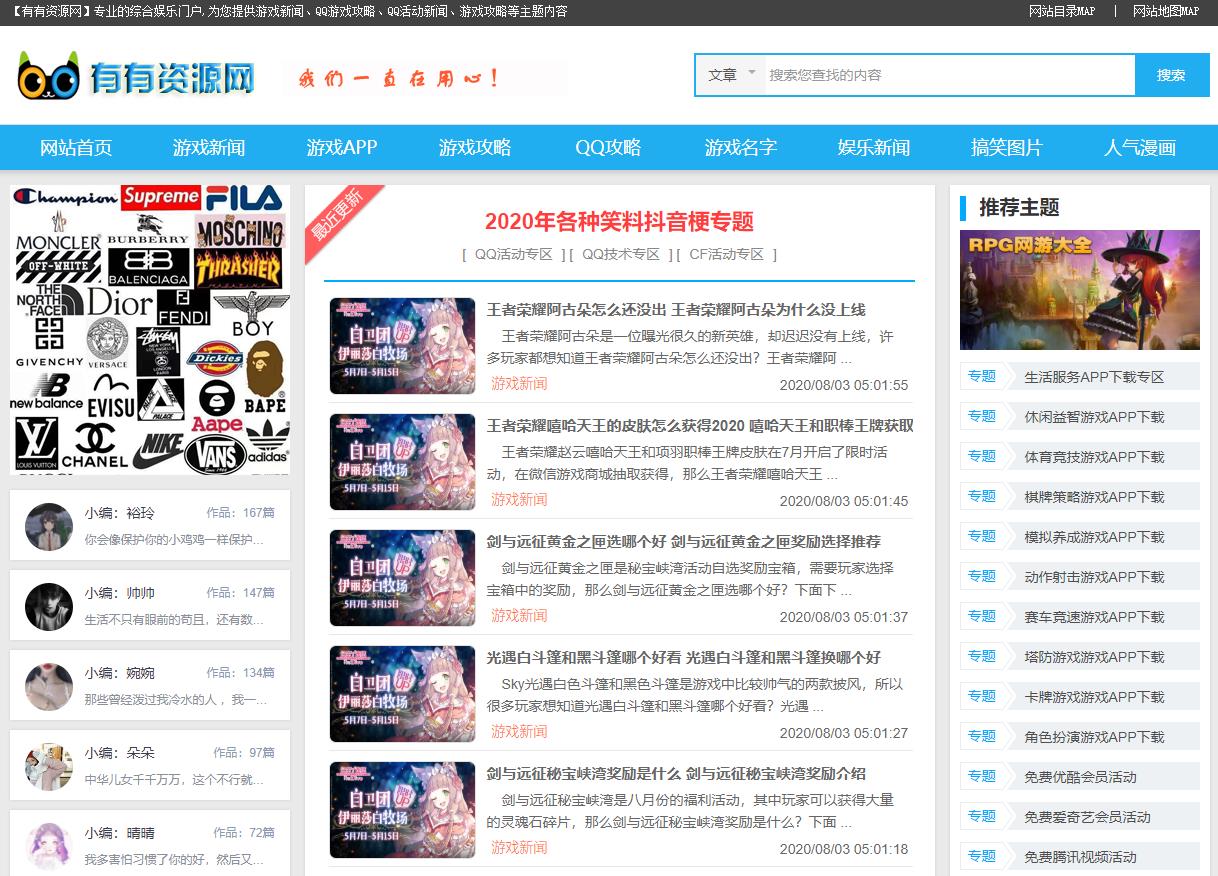Viewport: 1218px width, 876px height.
Task: Open the 游戏APP nav item
Action: point(342,148)
